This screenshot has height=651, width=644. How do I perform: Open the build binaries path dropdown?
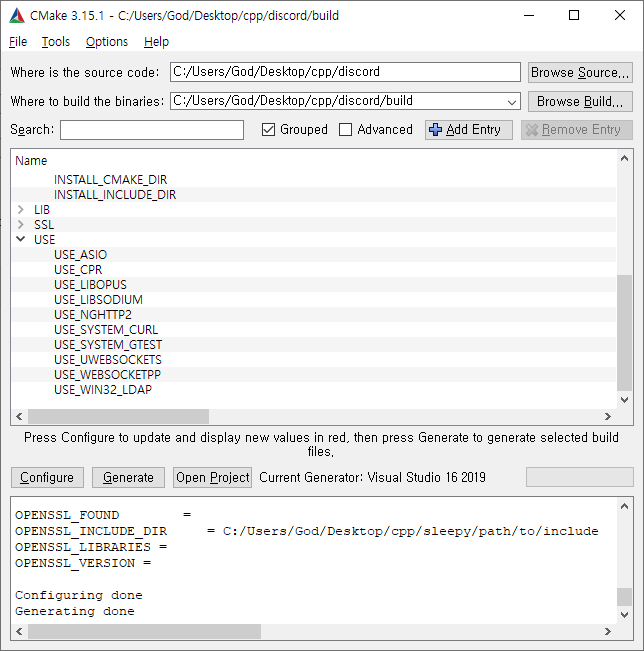click(512, 102)
